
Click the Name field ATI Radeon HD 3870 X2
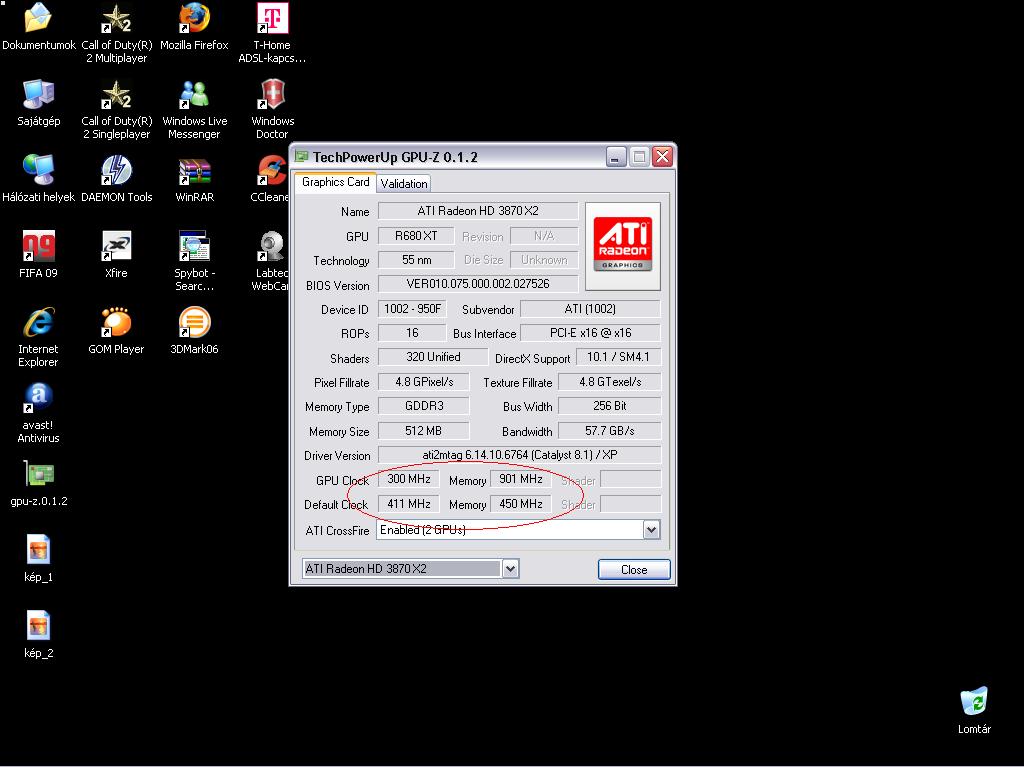[x=478, y=211]
